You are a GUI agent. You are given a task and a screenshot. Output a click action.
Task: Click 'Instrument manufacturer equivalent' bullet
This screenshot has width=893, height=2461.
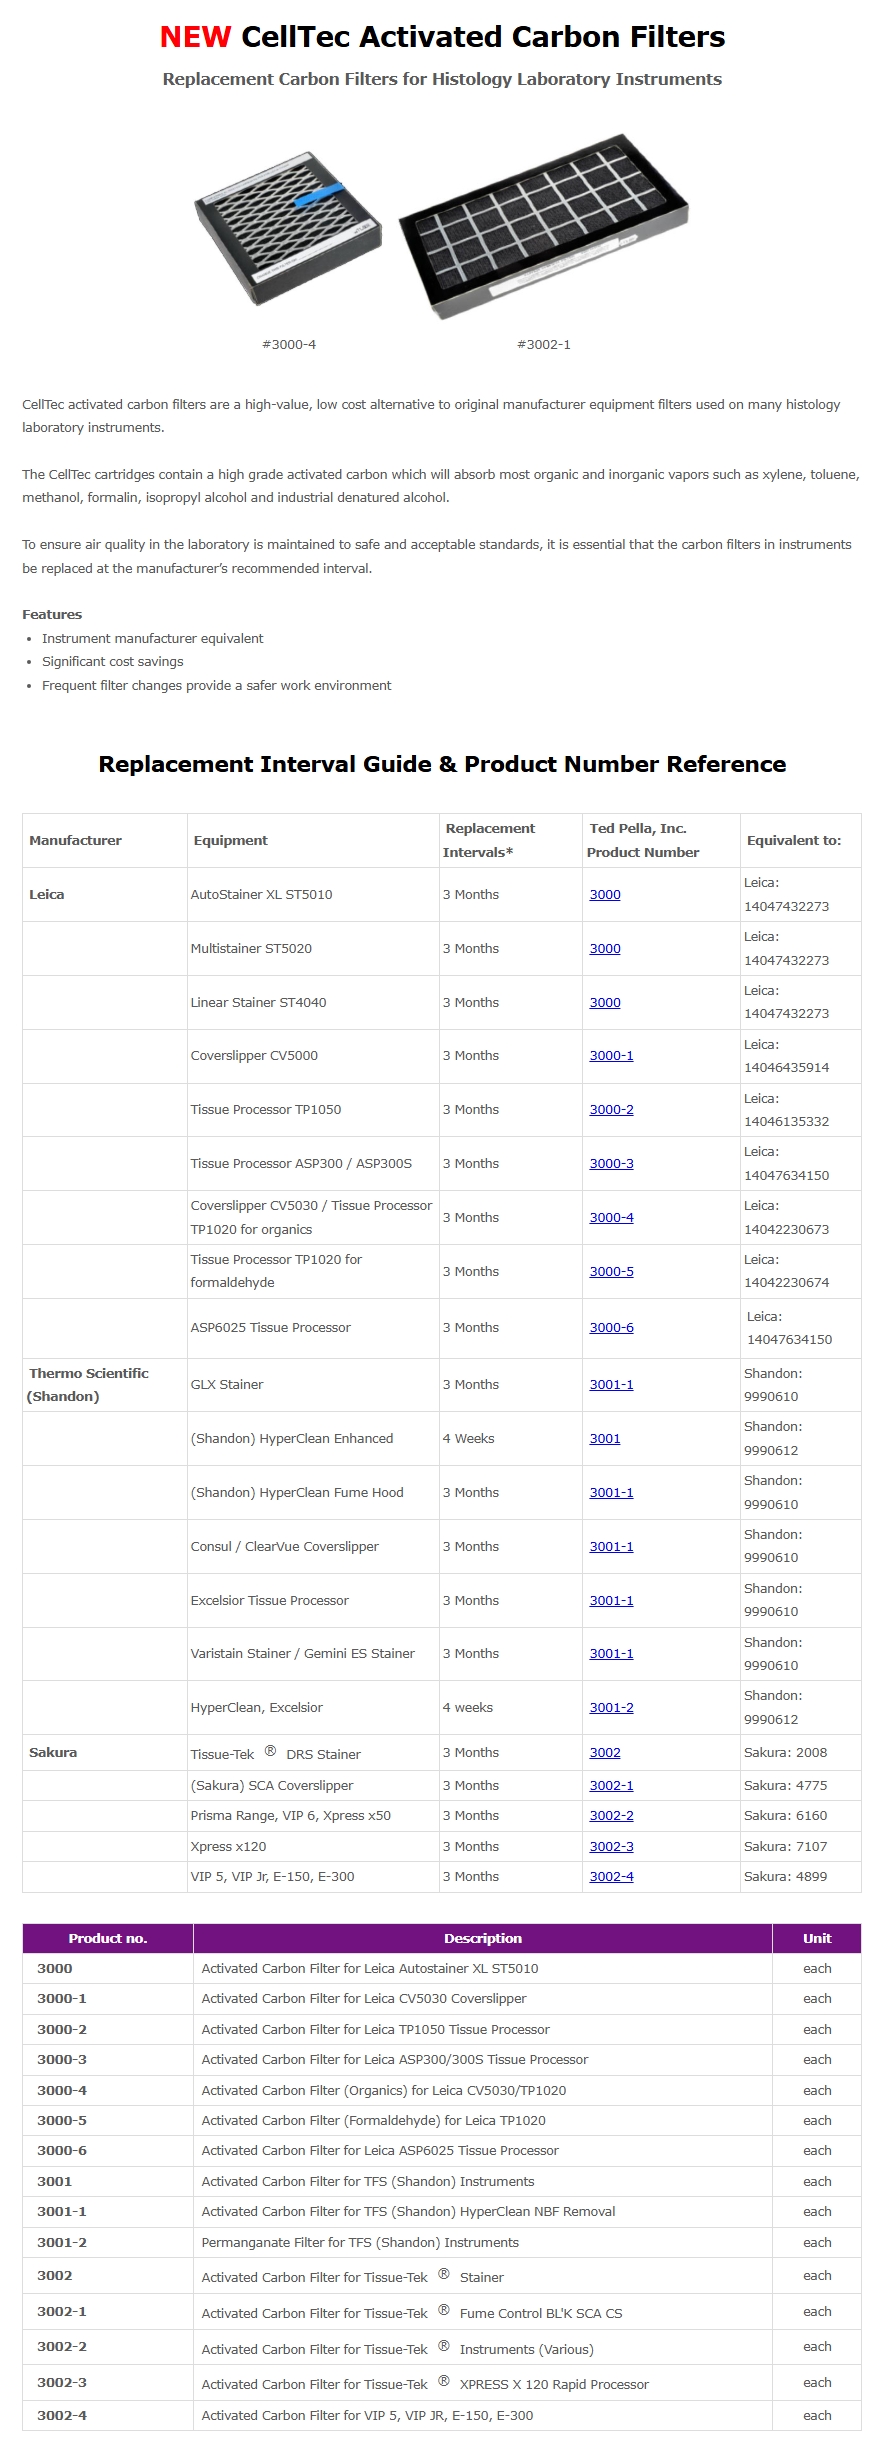[x=153, y=639]
